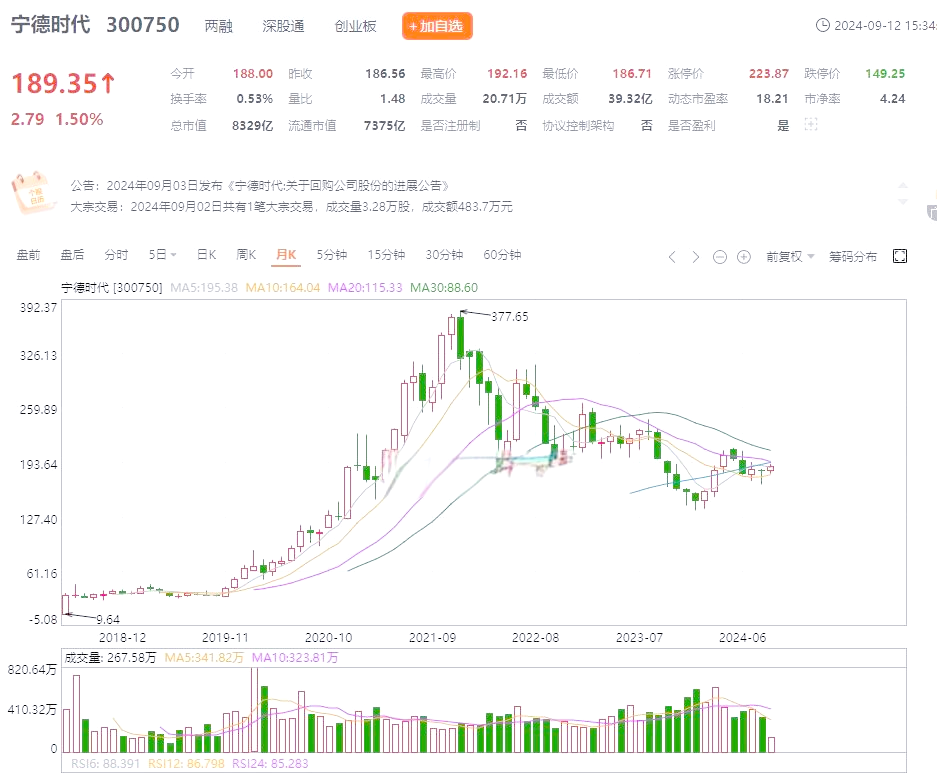Screen dimensions: 937x773
Task: Click the 换手率 0.53% value
Action: [255, 99]
